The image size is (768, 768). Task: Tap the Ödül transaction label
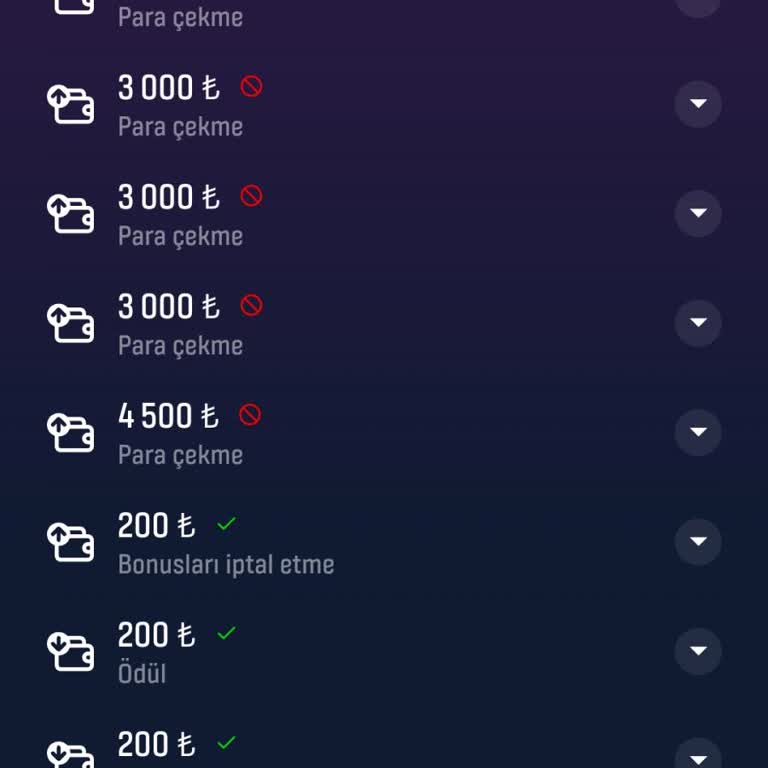pos(142,673)
